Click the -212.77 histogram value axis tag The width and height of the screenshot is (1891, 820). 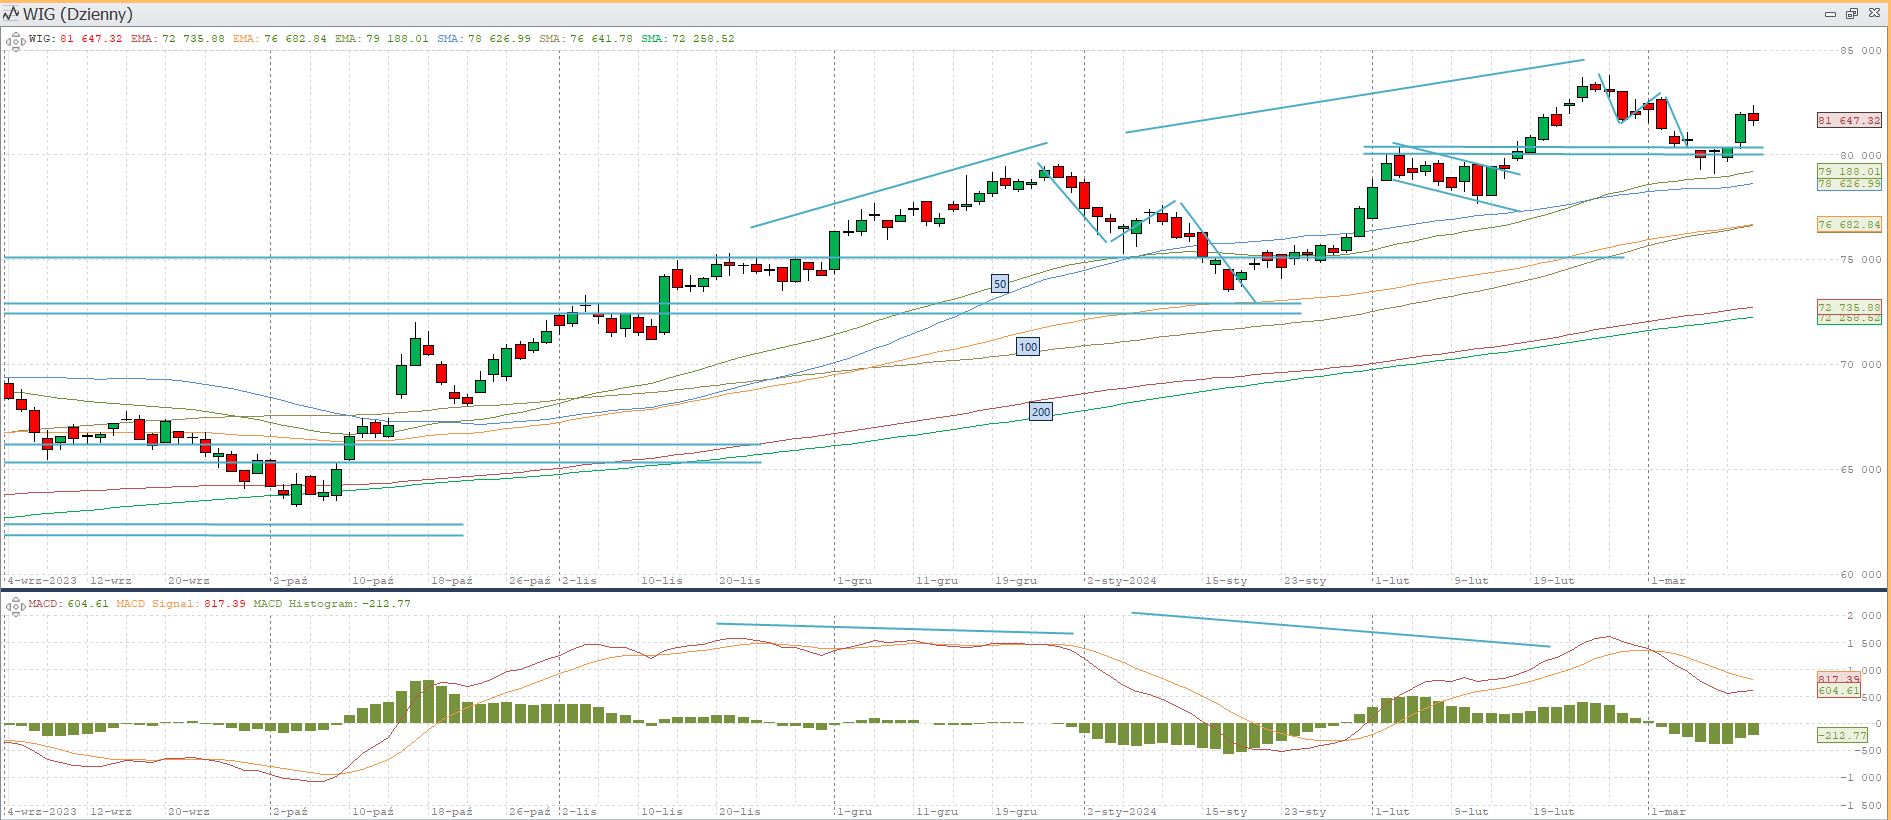coord(1841,735)
